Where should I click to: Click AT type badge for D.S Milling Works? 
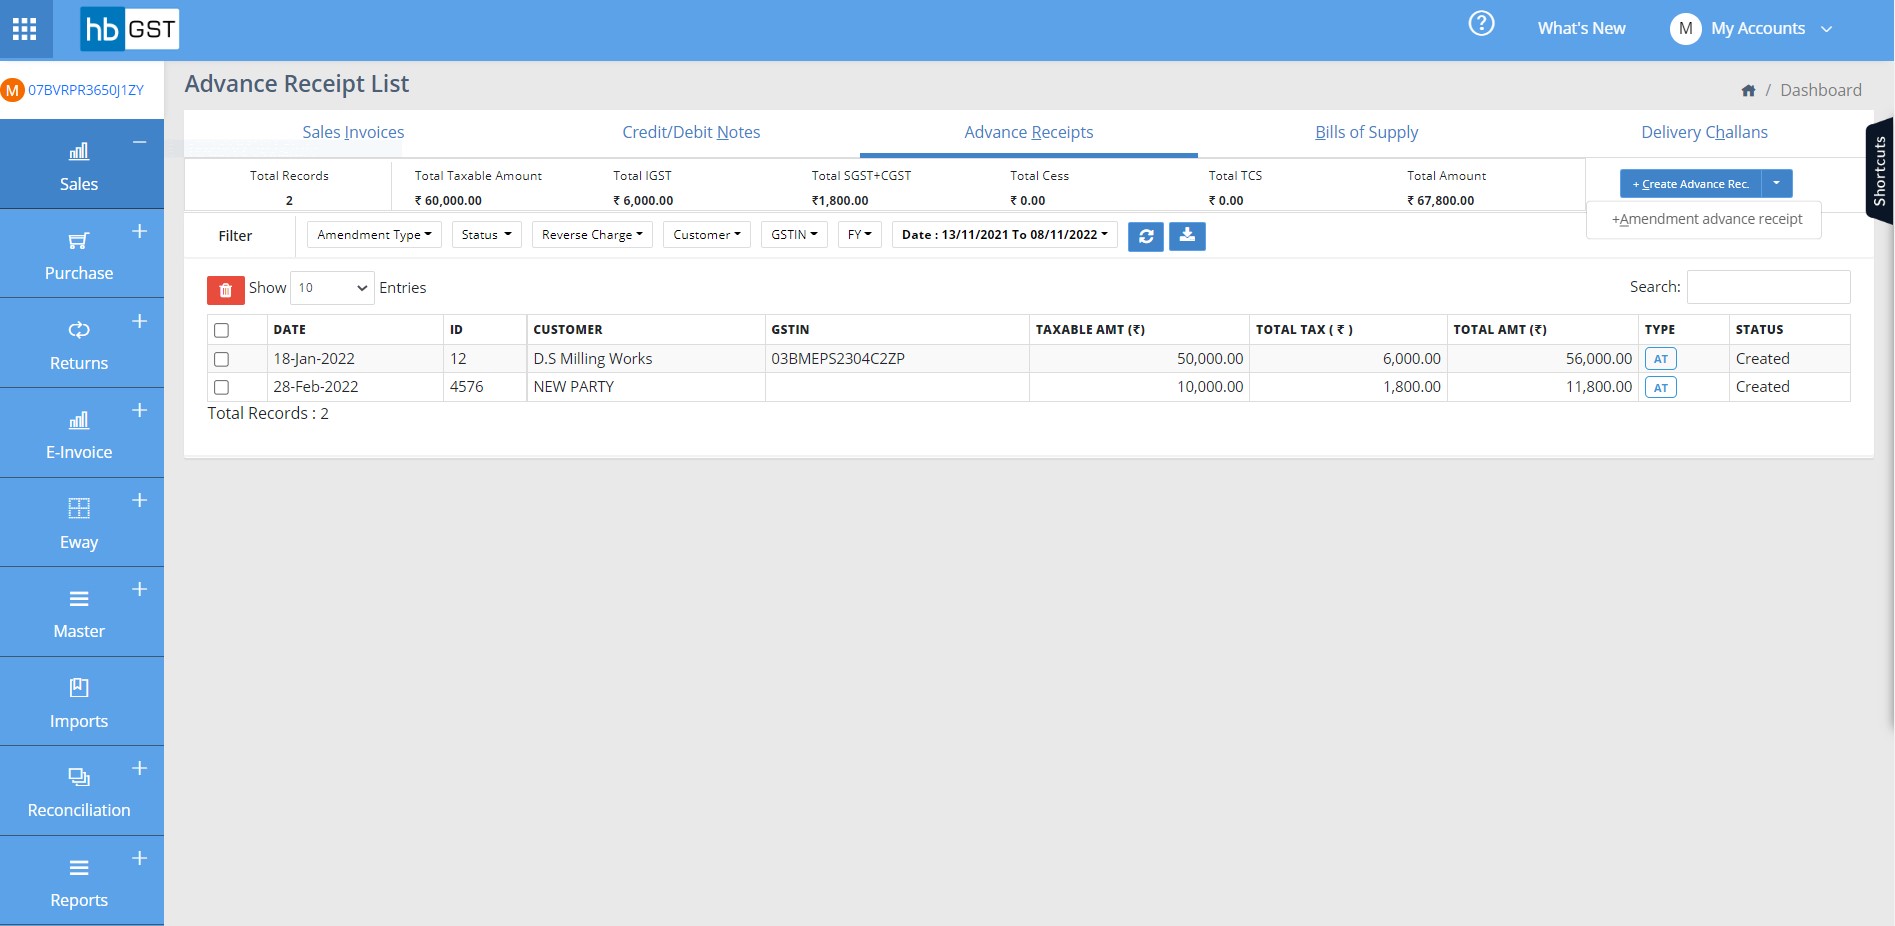[1660, 359]
